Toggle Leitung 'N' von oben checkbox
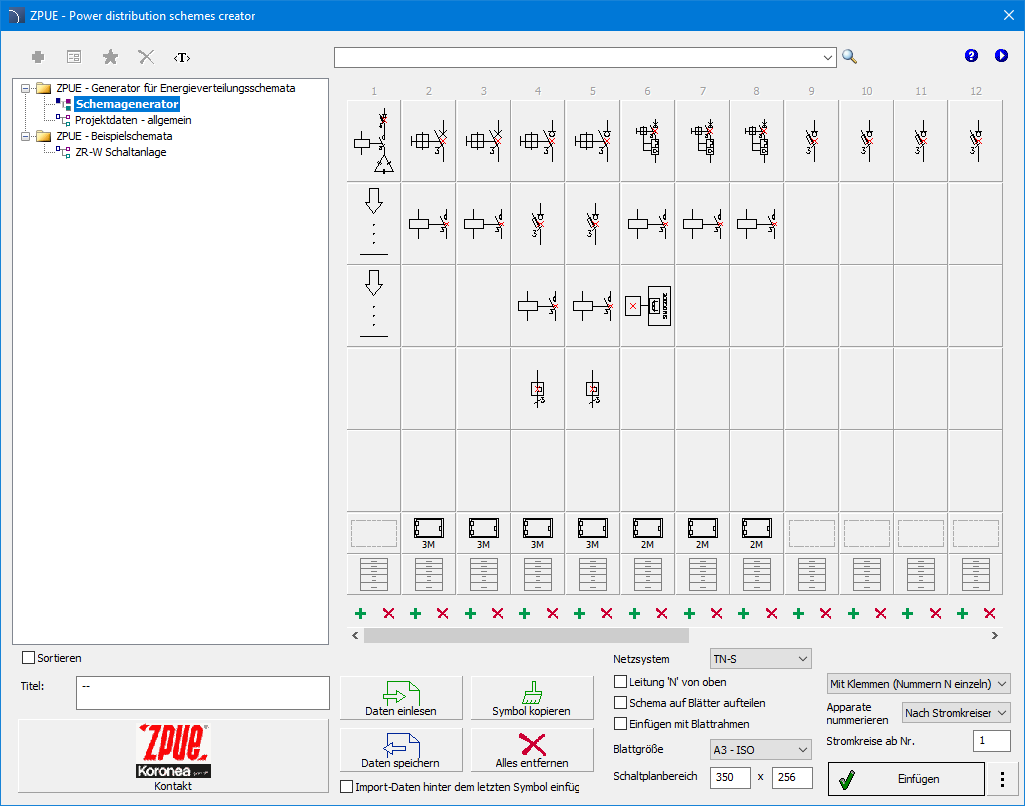 point(621,682)
